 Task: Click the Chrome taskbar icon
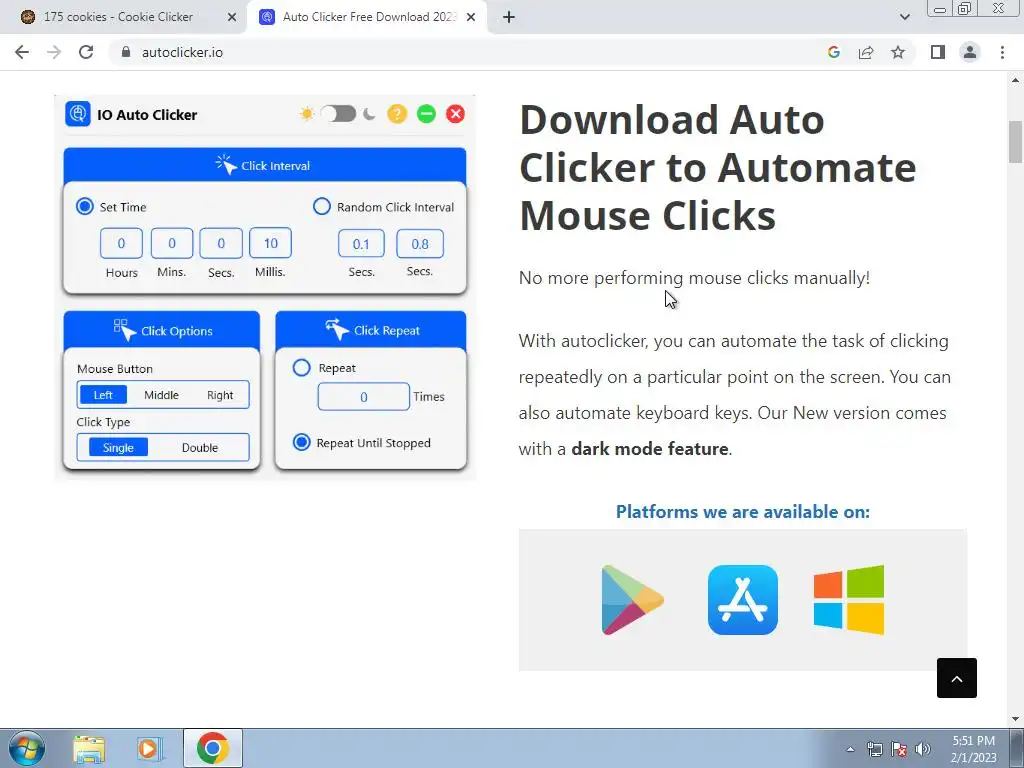(x=212, y=748)
